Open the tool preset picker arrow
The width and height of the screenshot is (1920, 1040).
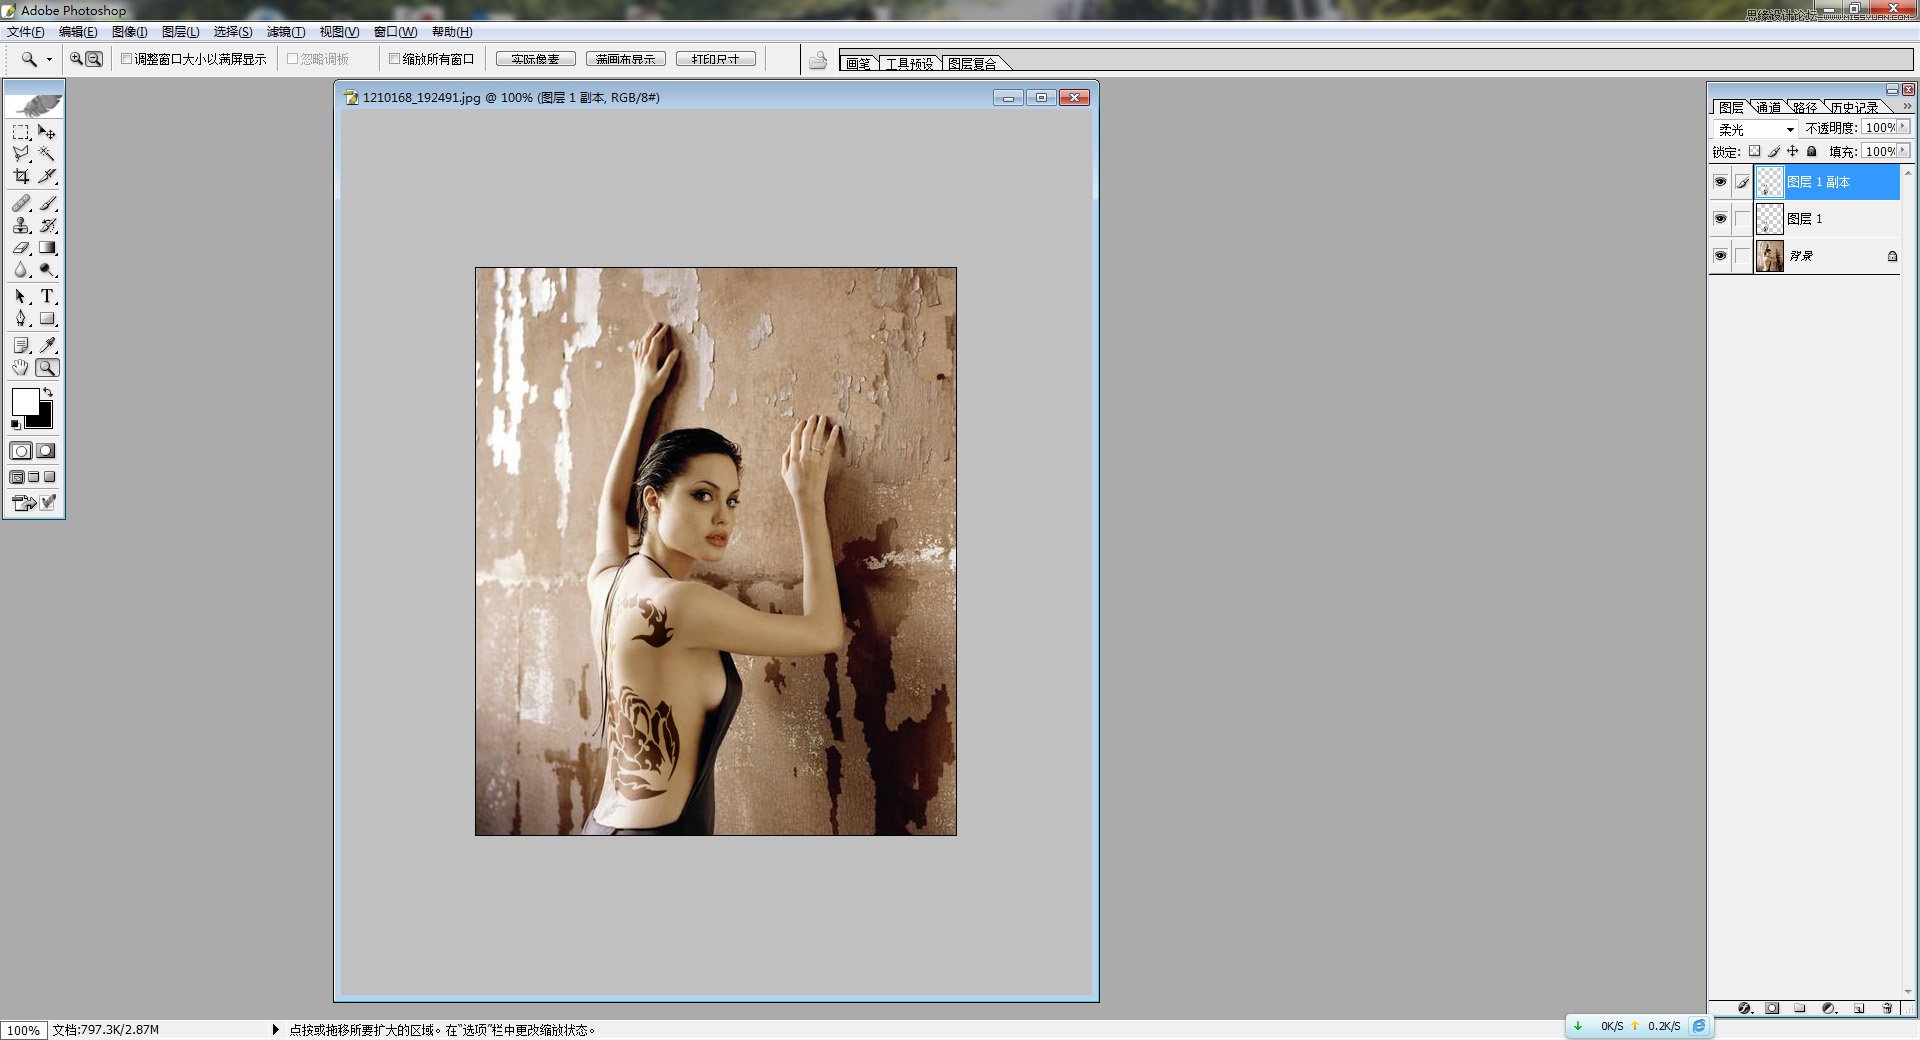click(x=49, y=59)
